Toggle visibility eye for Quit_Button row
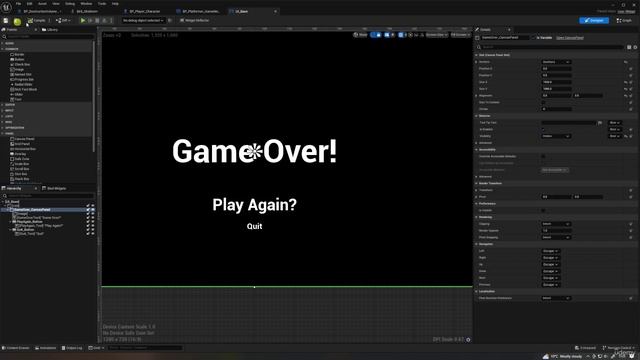This screenshot has height=360, width=640. pyautogui.click(x=93, y=230)
